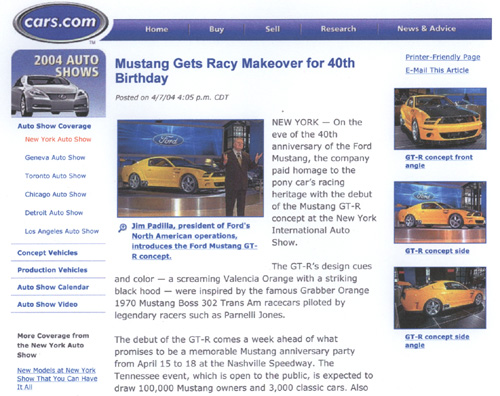Open the Auto Show Video link
The width and height of the screenshot is (500, 396).
tap(47, 304)
